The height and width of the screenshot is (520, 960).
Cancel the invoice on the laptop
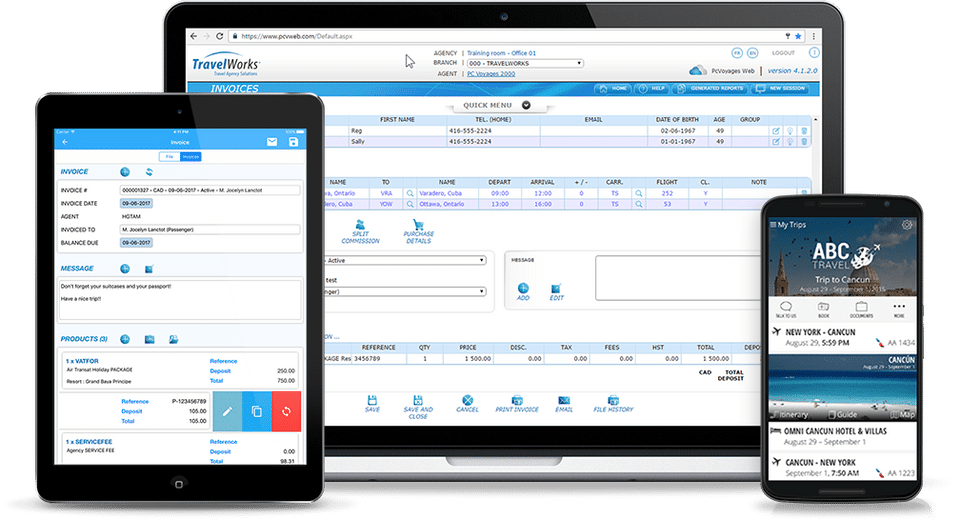(467, 404)
